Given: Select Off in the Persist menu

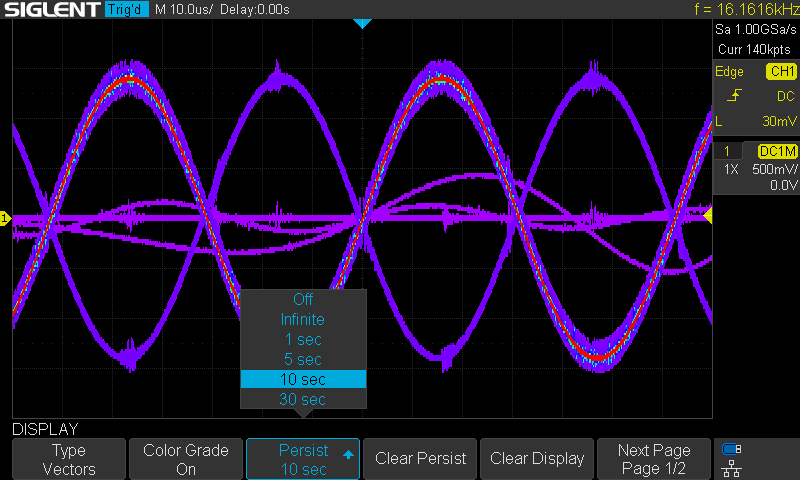Looking at the screenshot, I should [303, 299].
